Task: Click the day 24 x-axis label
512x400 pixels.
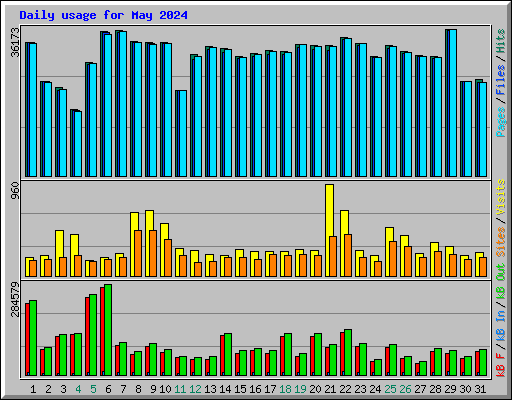Action: pyautogui.click(x=375, y=389)
